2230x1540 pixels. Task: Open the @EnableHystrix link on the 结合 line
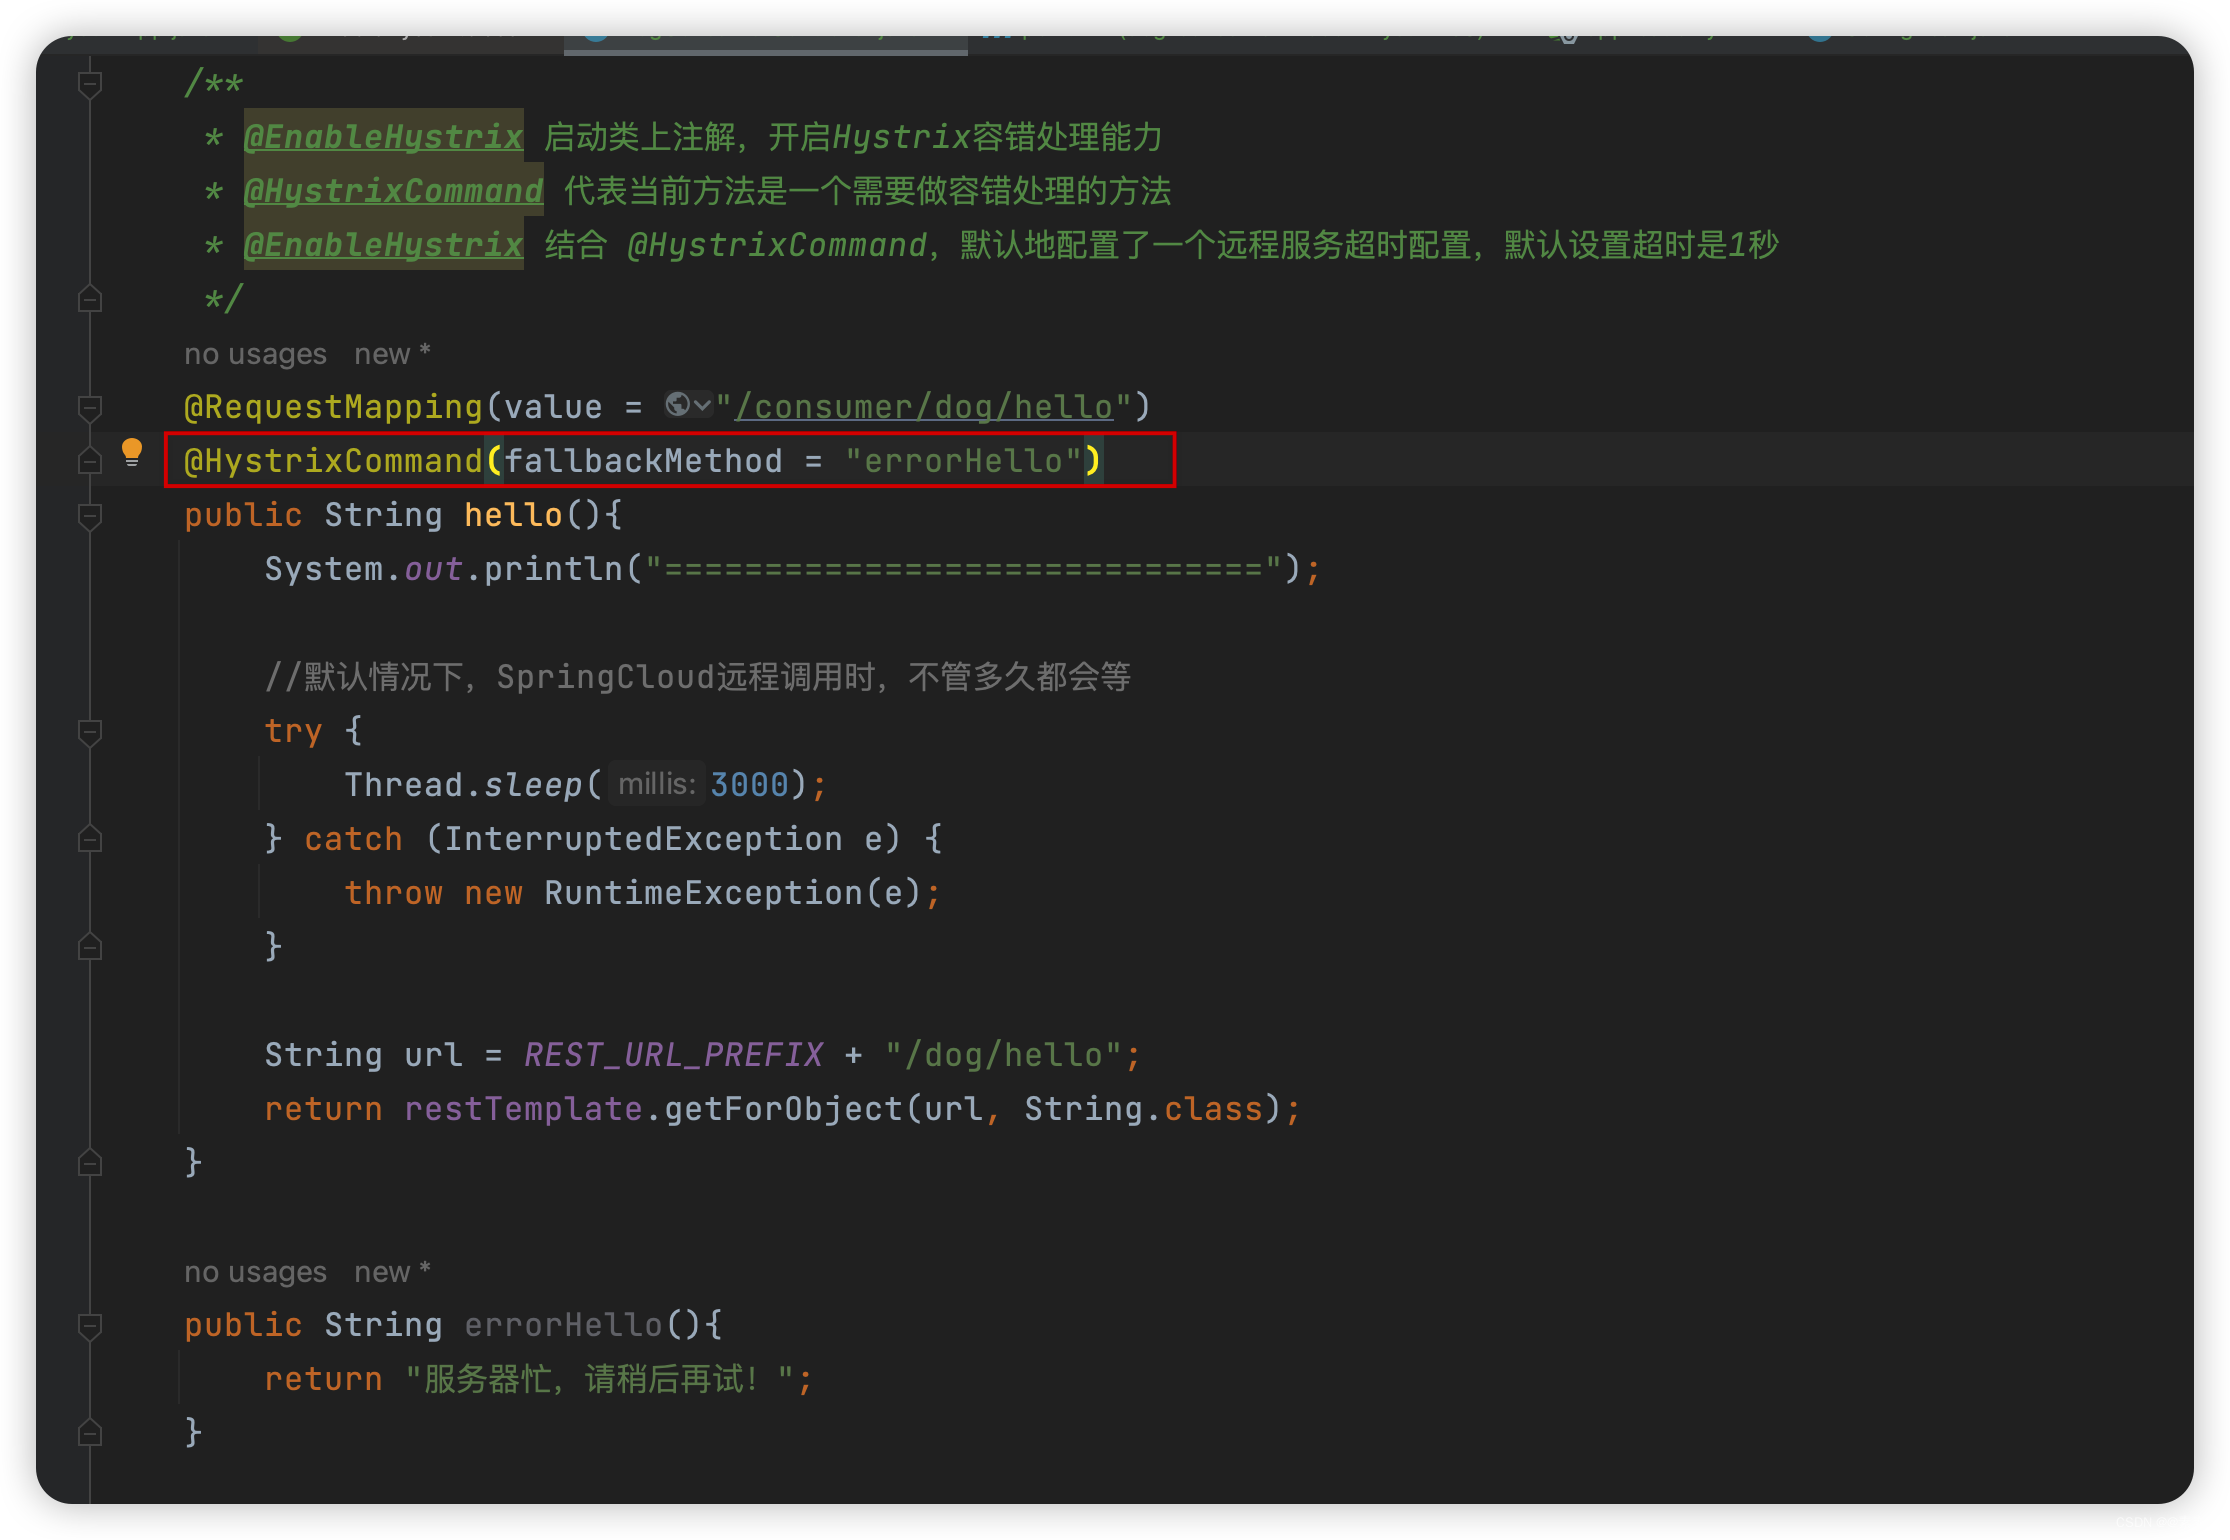coord(384,245)
